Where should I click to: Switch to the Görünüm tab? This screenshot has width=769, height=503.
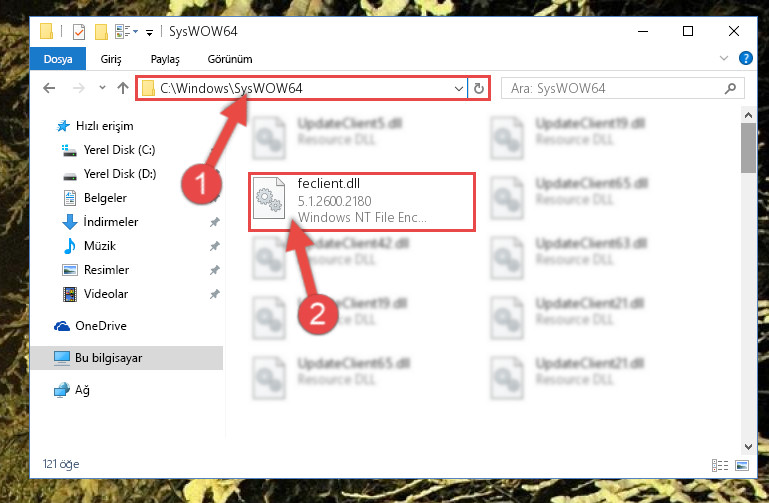[x=230, y=59]
